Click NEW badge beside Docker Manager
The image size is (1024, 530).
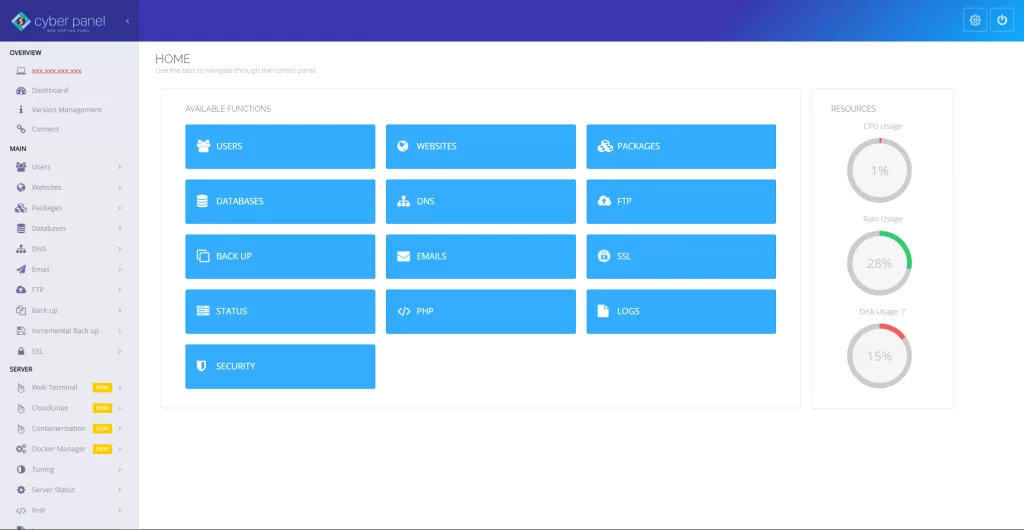(102, 449)
